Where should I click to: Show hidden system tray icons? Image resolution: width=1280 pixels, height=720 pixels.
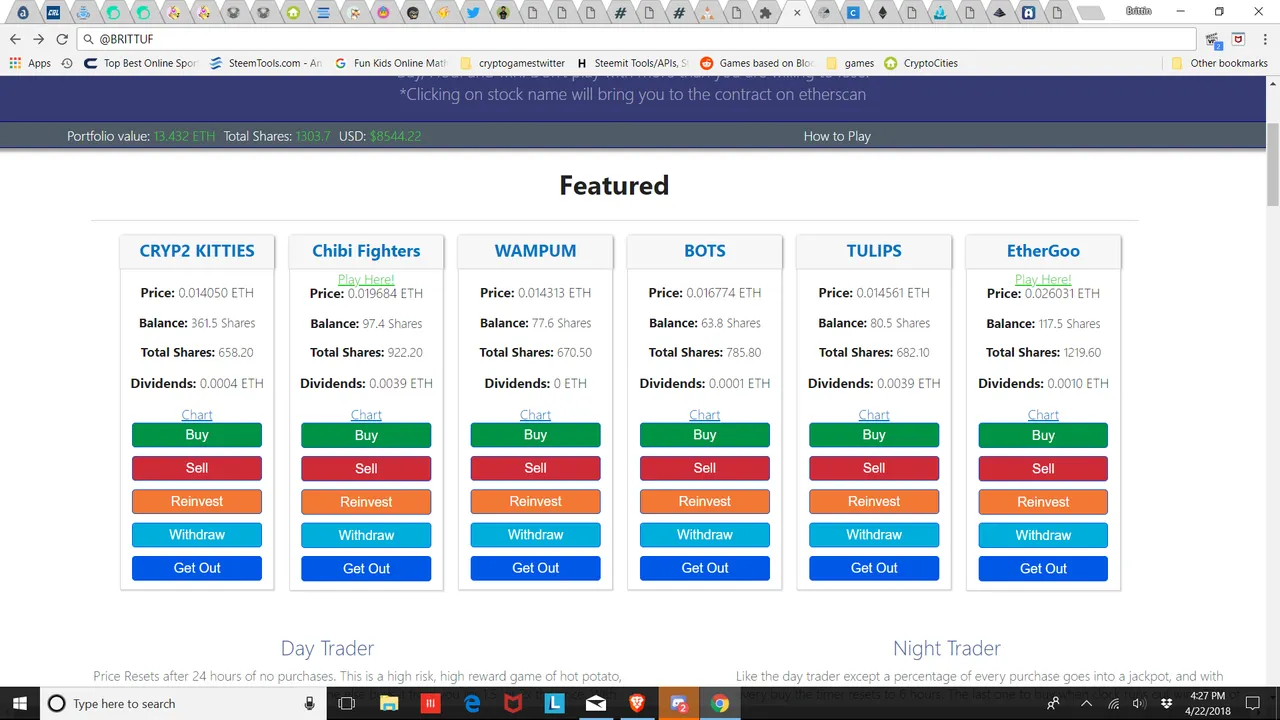[x=1086, y=703]
